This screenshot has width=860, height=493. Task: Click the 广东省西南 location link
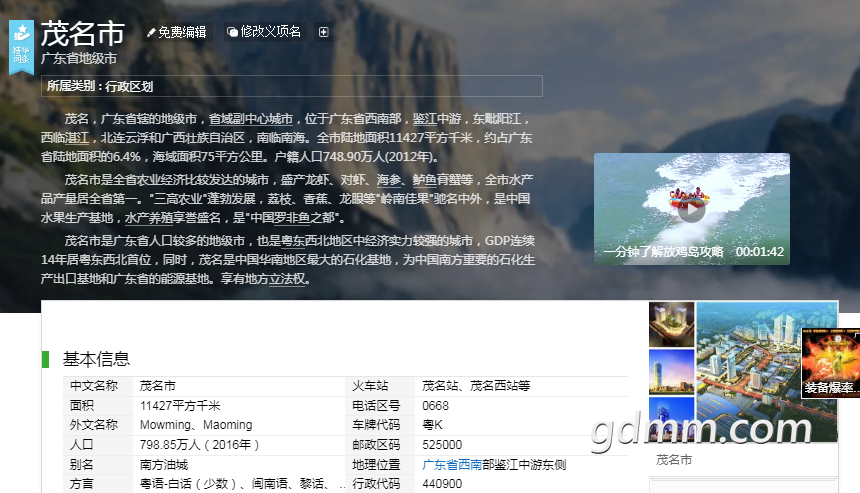452,464
